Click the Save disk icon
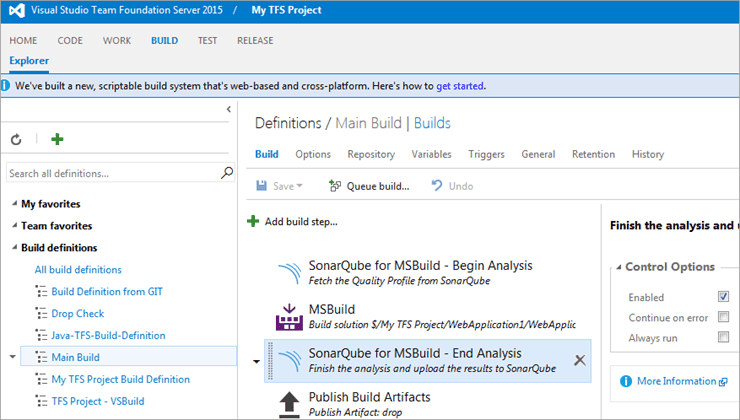The width and height of the screenshot is (740, 420). click(261, 186)
